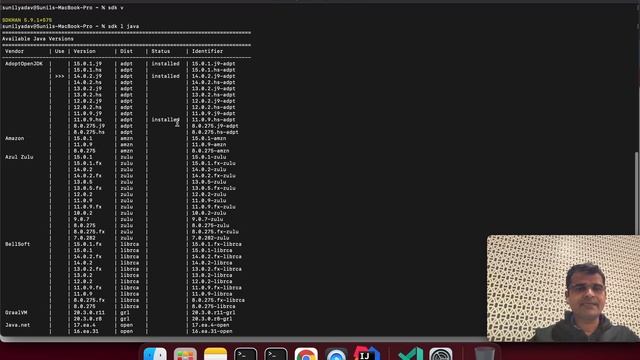The width and height of the screenshot is (640, 360).
Task: Click the Vendor column header
Action: [15, 51]
